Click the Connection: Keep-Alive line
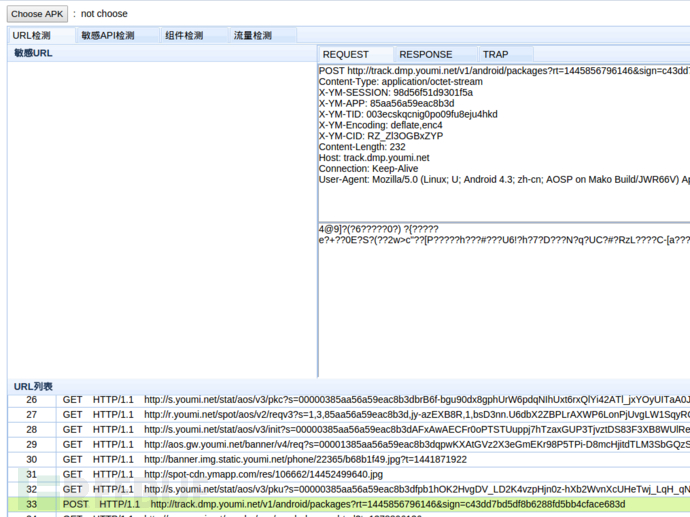The width and height of the screenshot is (690, 517). pos(368,169)
